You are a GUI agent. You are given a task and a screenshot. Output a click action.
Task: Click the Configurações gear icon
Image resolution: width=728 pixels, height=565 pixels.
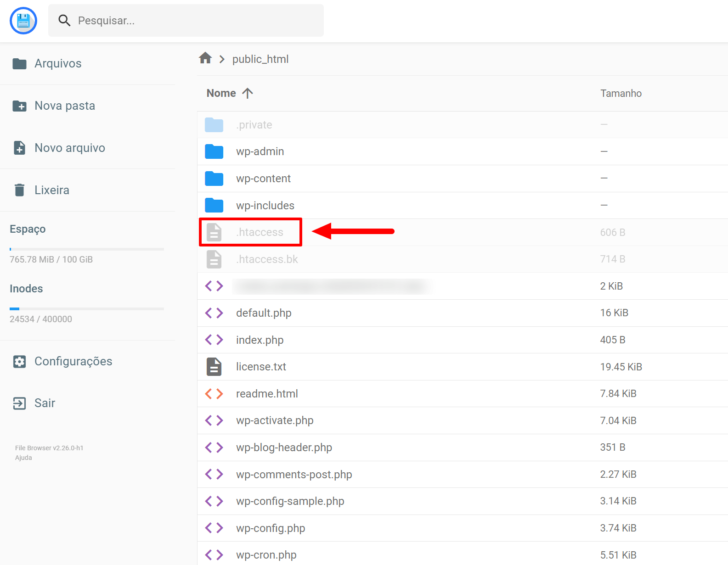[x=20, y=362]
